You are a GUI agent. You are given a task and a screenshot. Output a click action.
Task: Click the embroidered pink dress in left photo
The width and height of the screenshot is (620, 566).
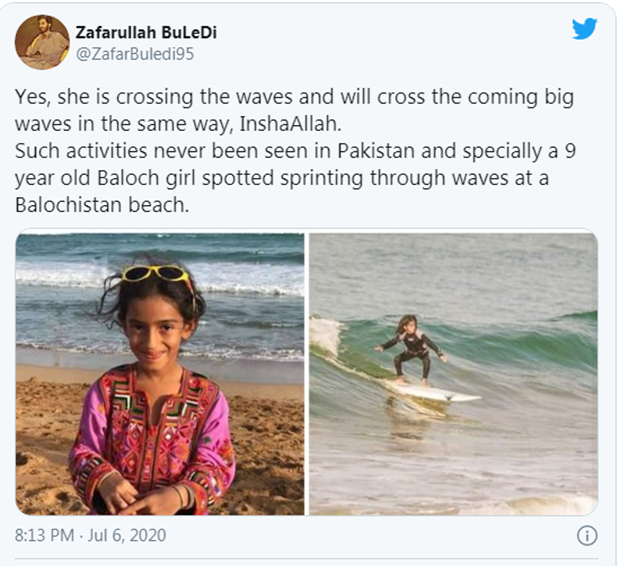152,439
